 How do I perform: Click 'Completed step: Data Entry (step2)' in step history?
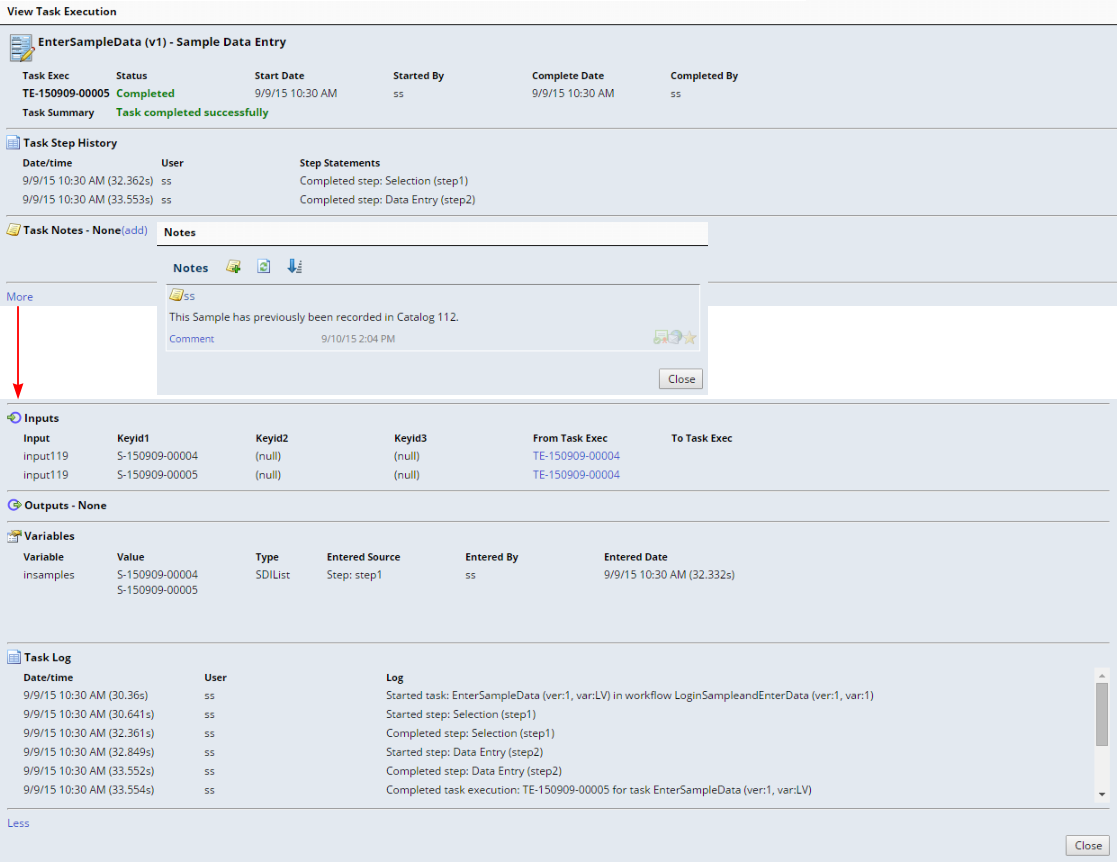coord(388,199)
